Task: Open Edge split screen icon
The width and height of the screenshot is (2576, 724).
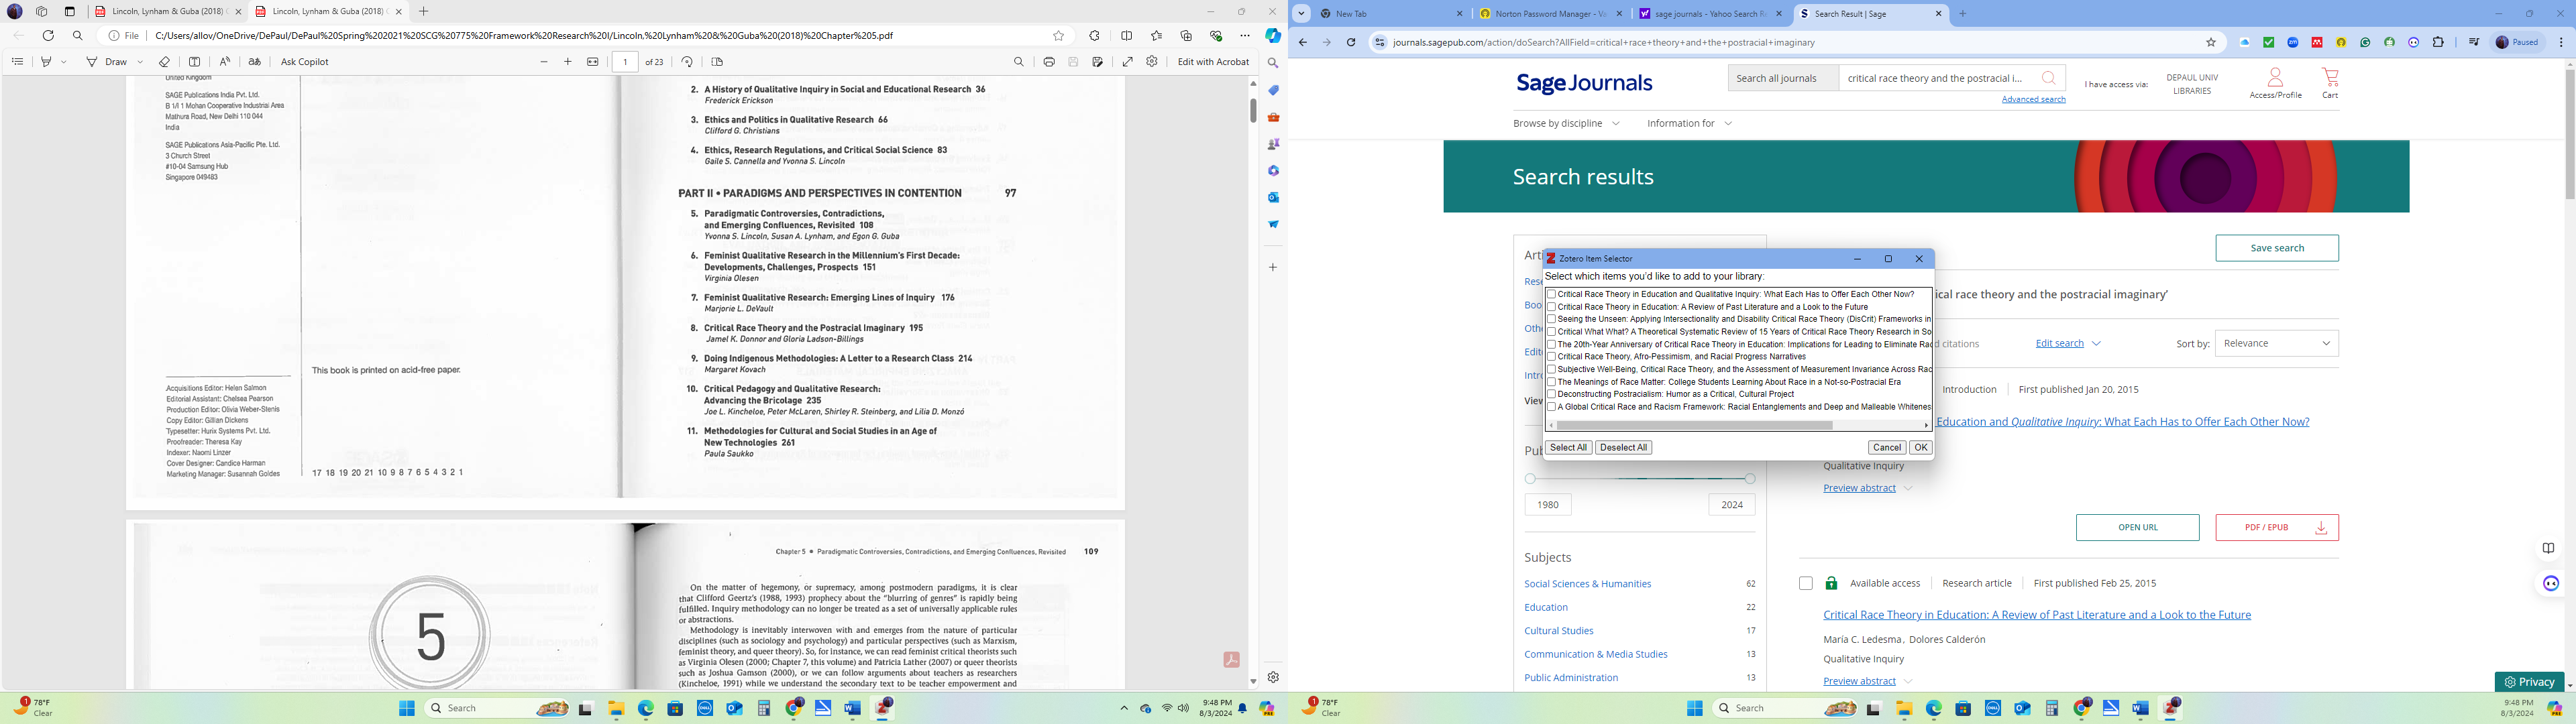Action: click(x=1127, y=36)
